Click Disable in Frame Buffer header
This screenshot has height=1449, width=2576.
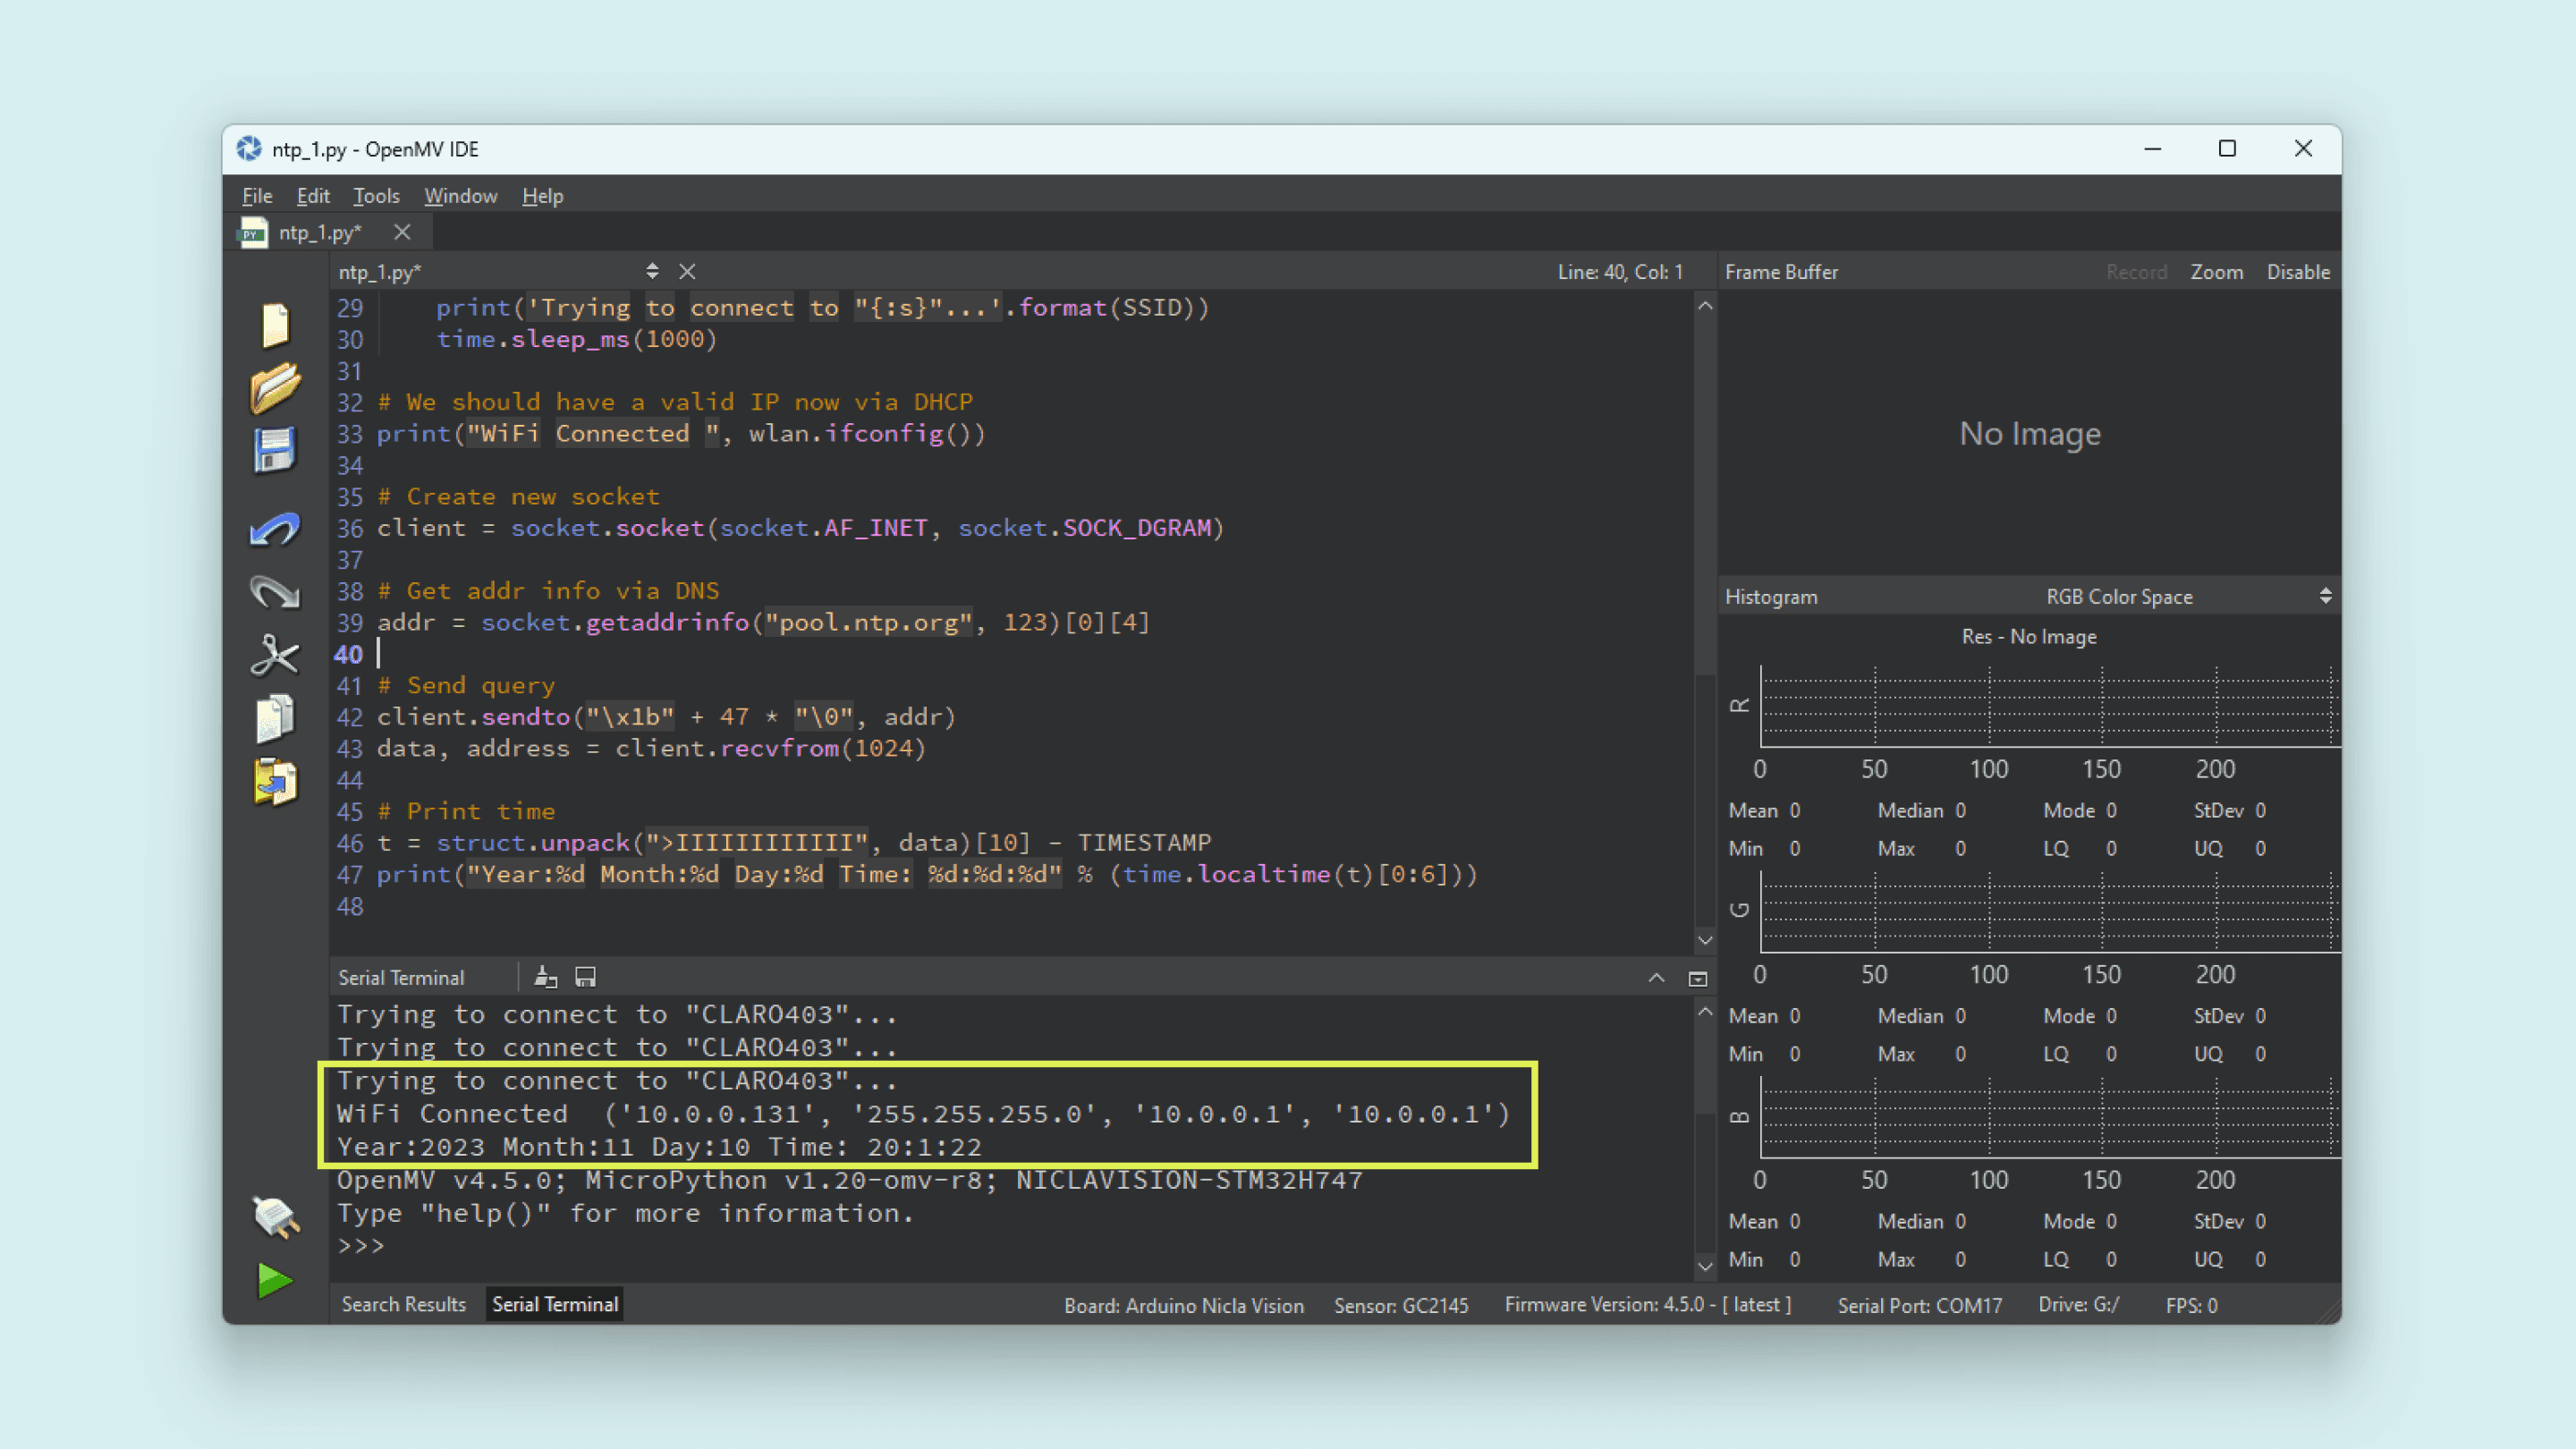[2297, 272]
